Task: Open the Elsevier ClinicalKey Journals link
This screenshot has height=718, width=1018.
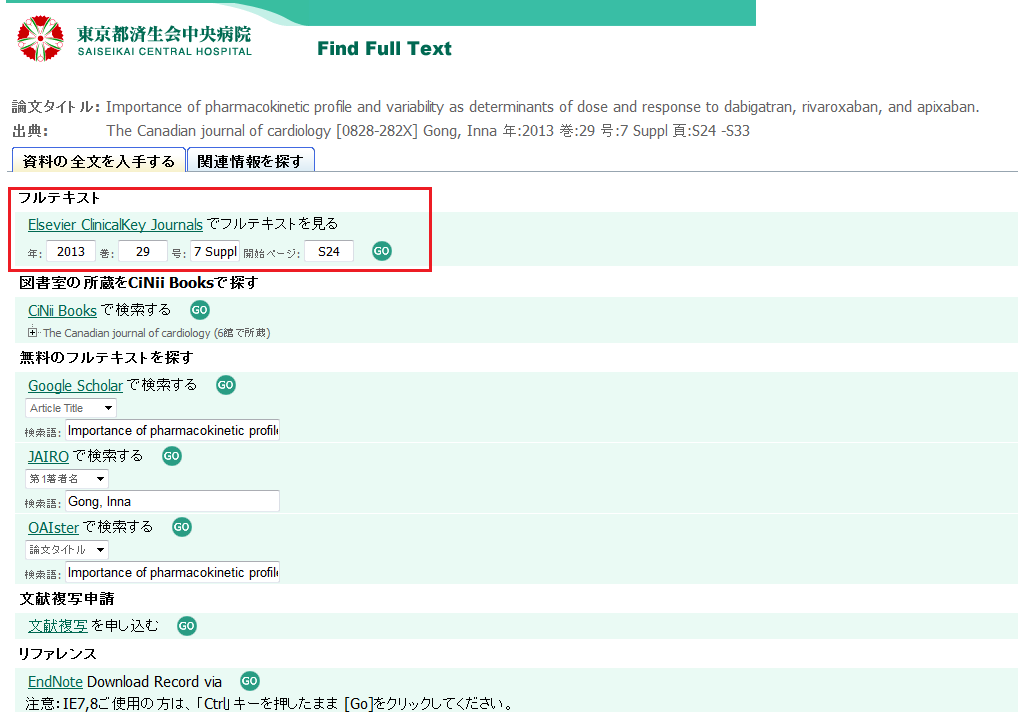Action: 116,225
